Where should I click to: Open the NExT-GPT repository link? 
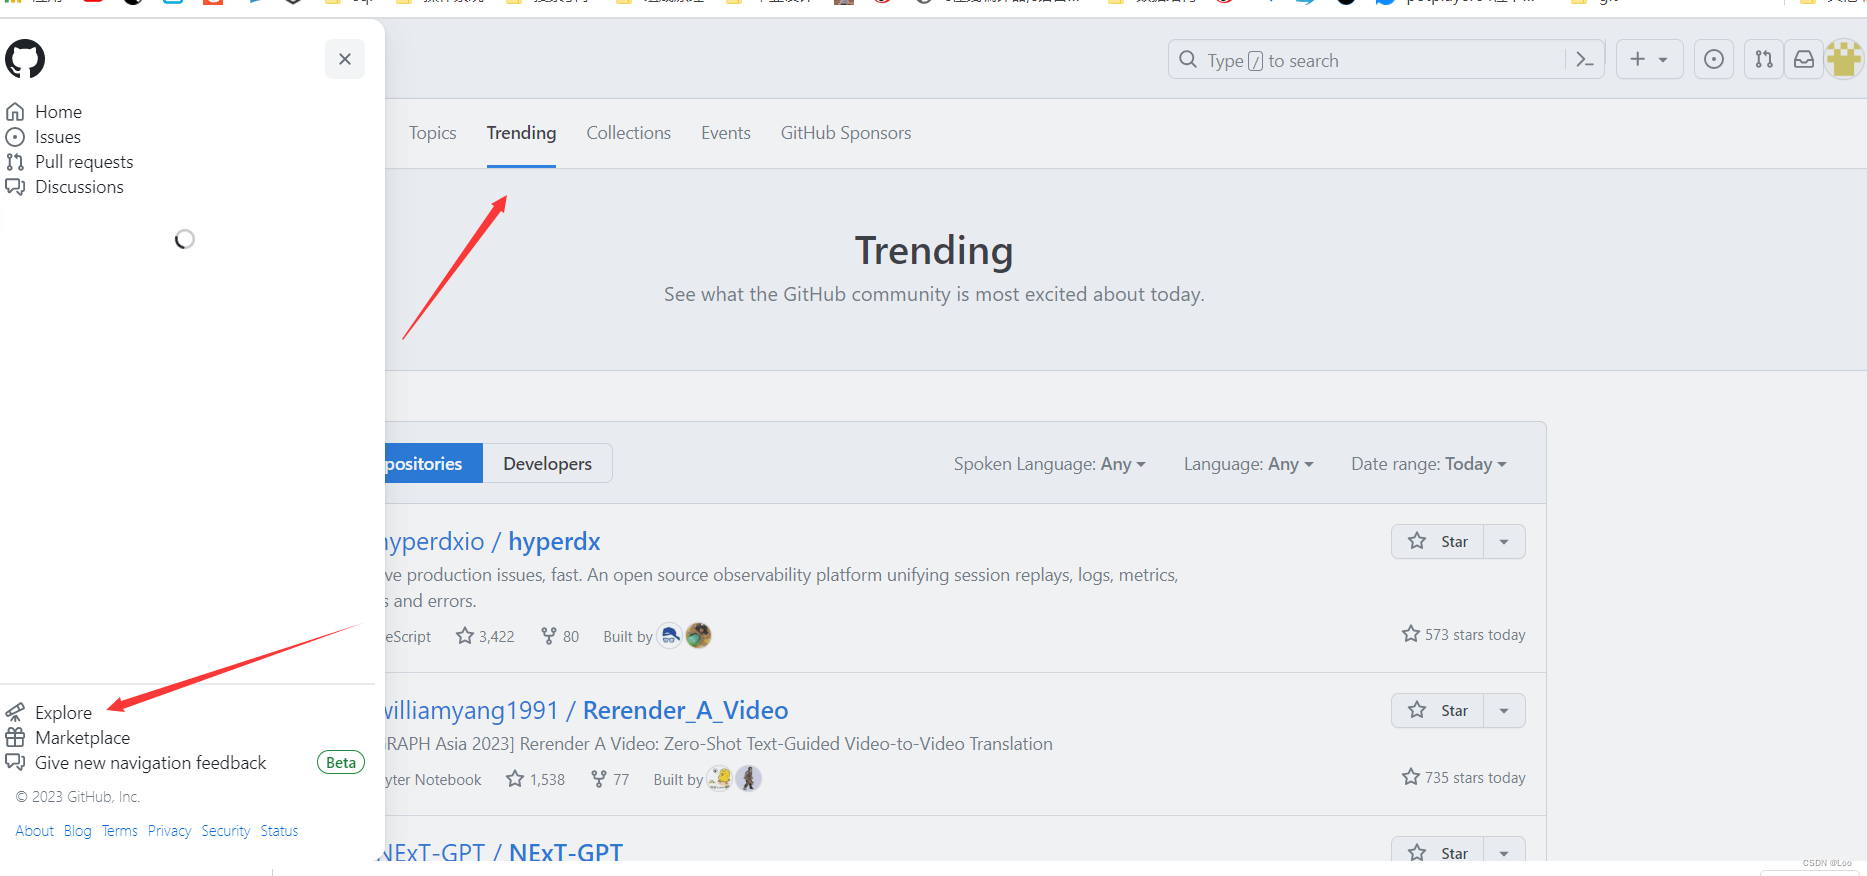[504, 852]
